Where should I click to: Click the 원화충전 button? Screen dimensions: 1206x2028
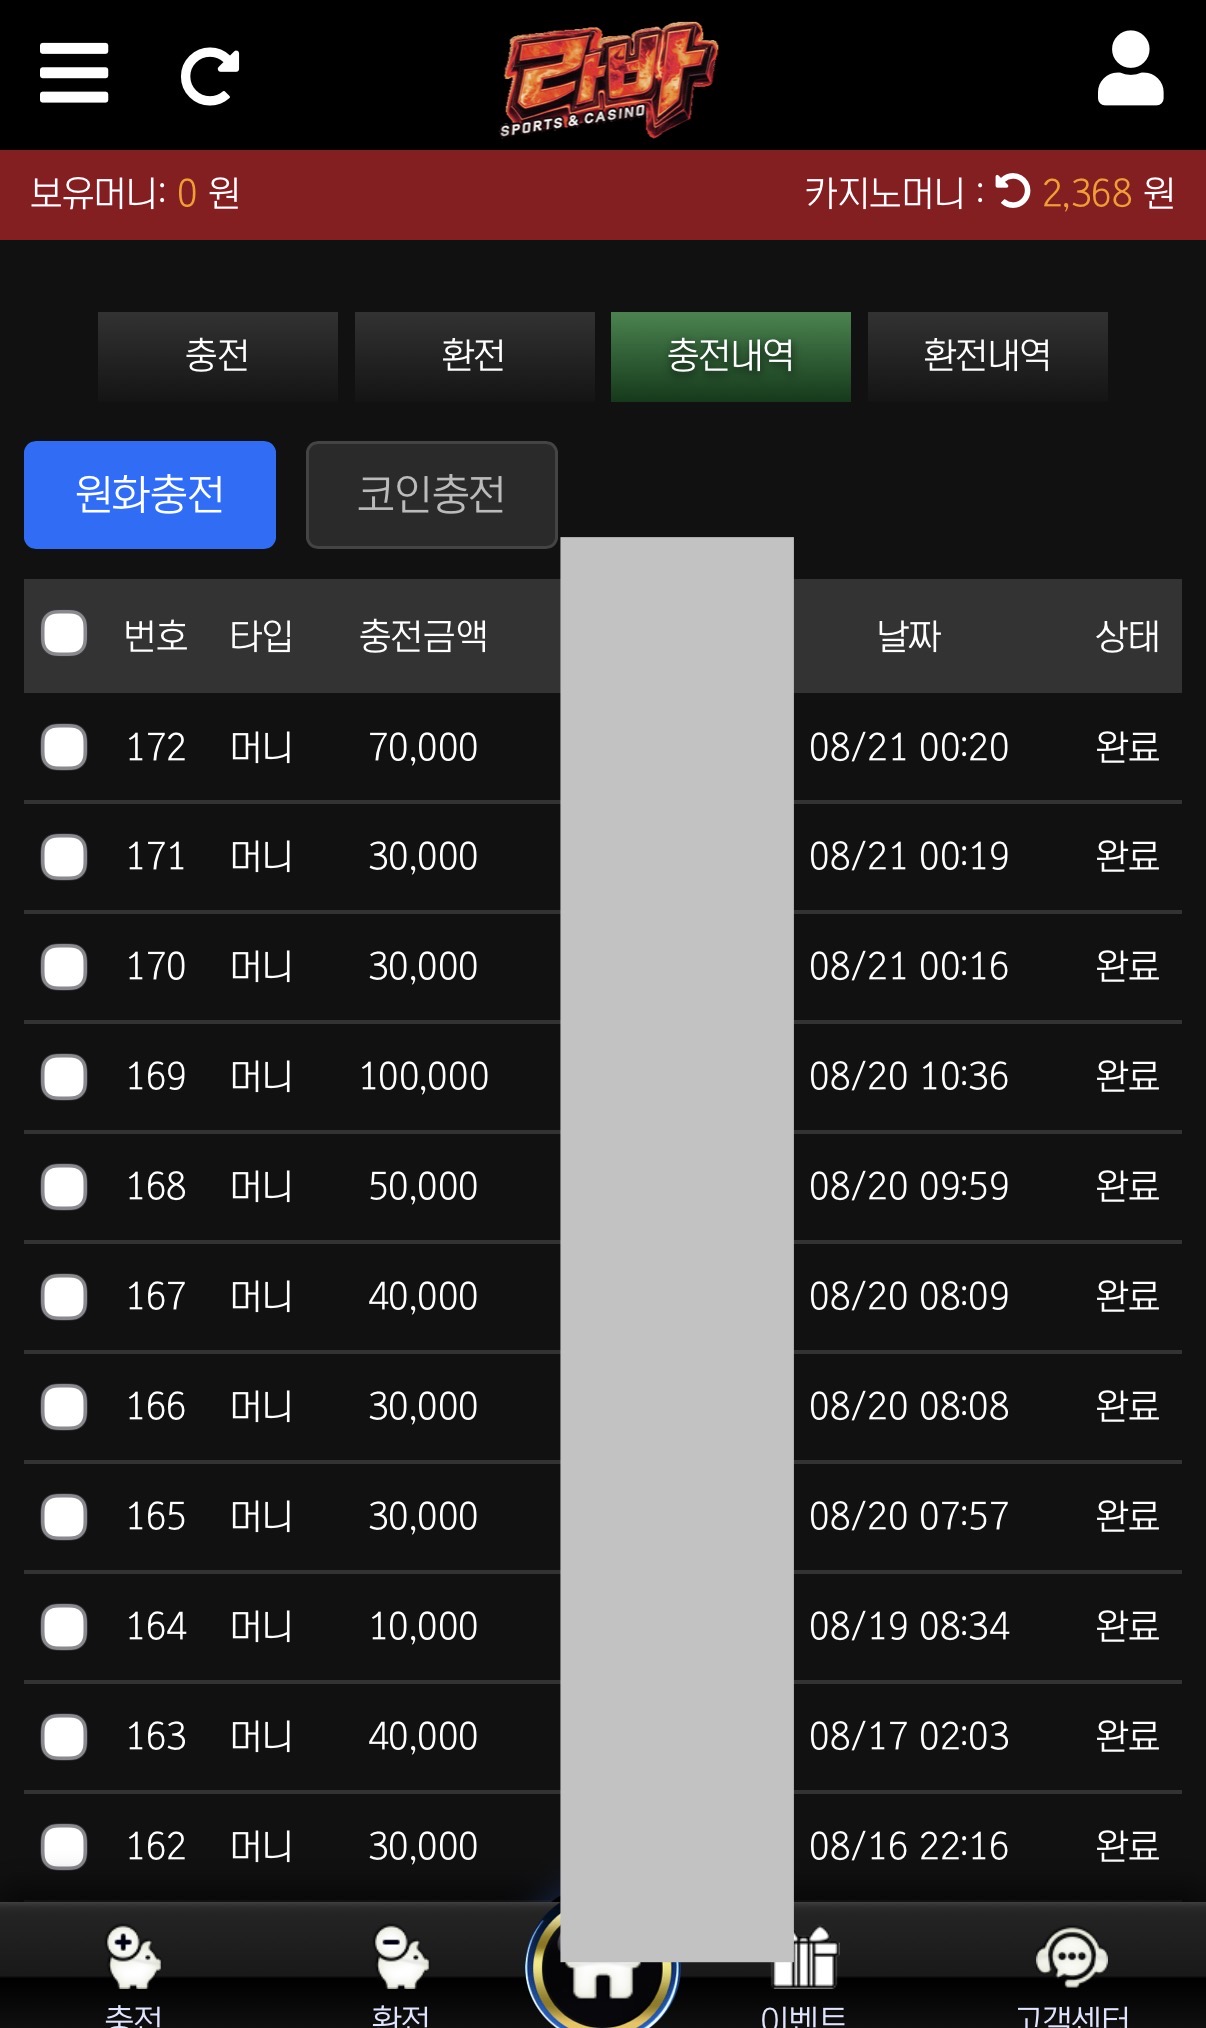[150, 495]
